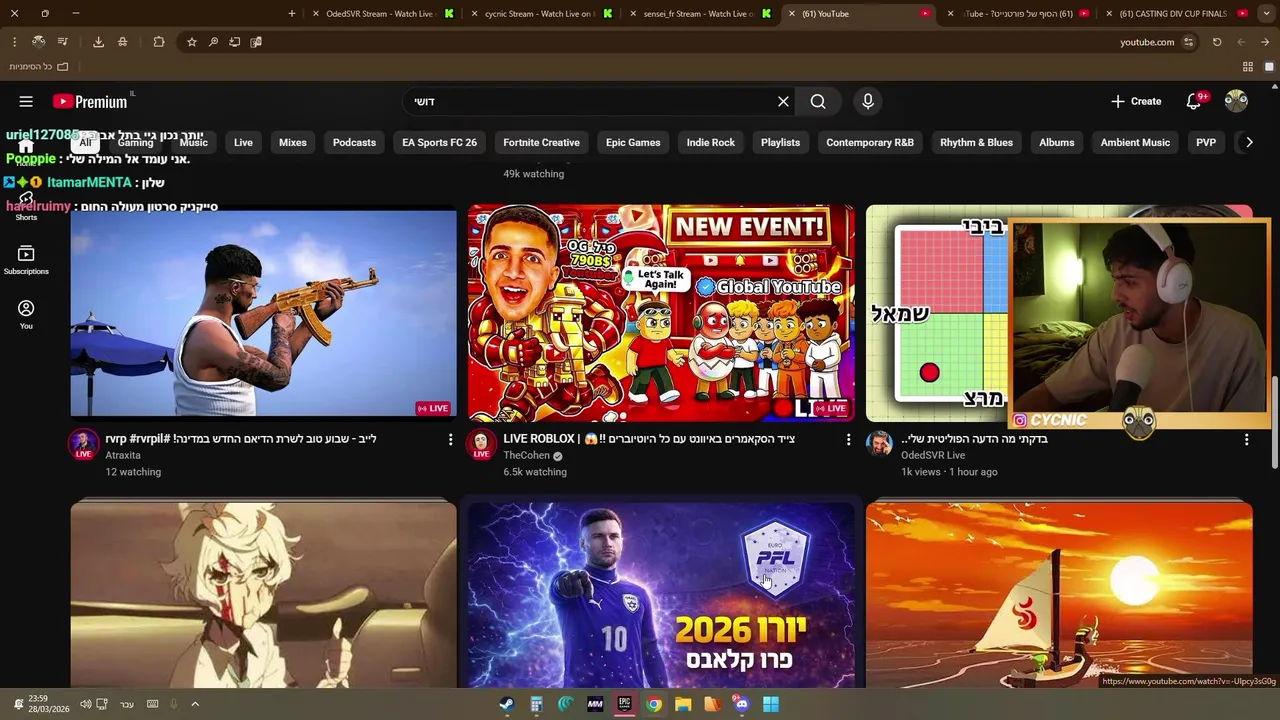Open TheCohen channel name link
This screenshot has height=720, width=1280.
527,455
